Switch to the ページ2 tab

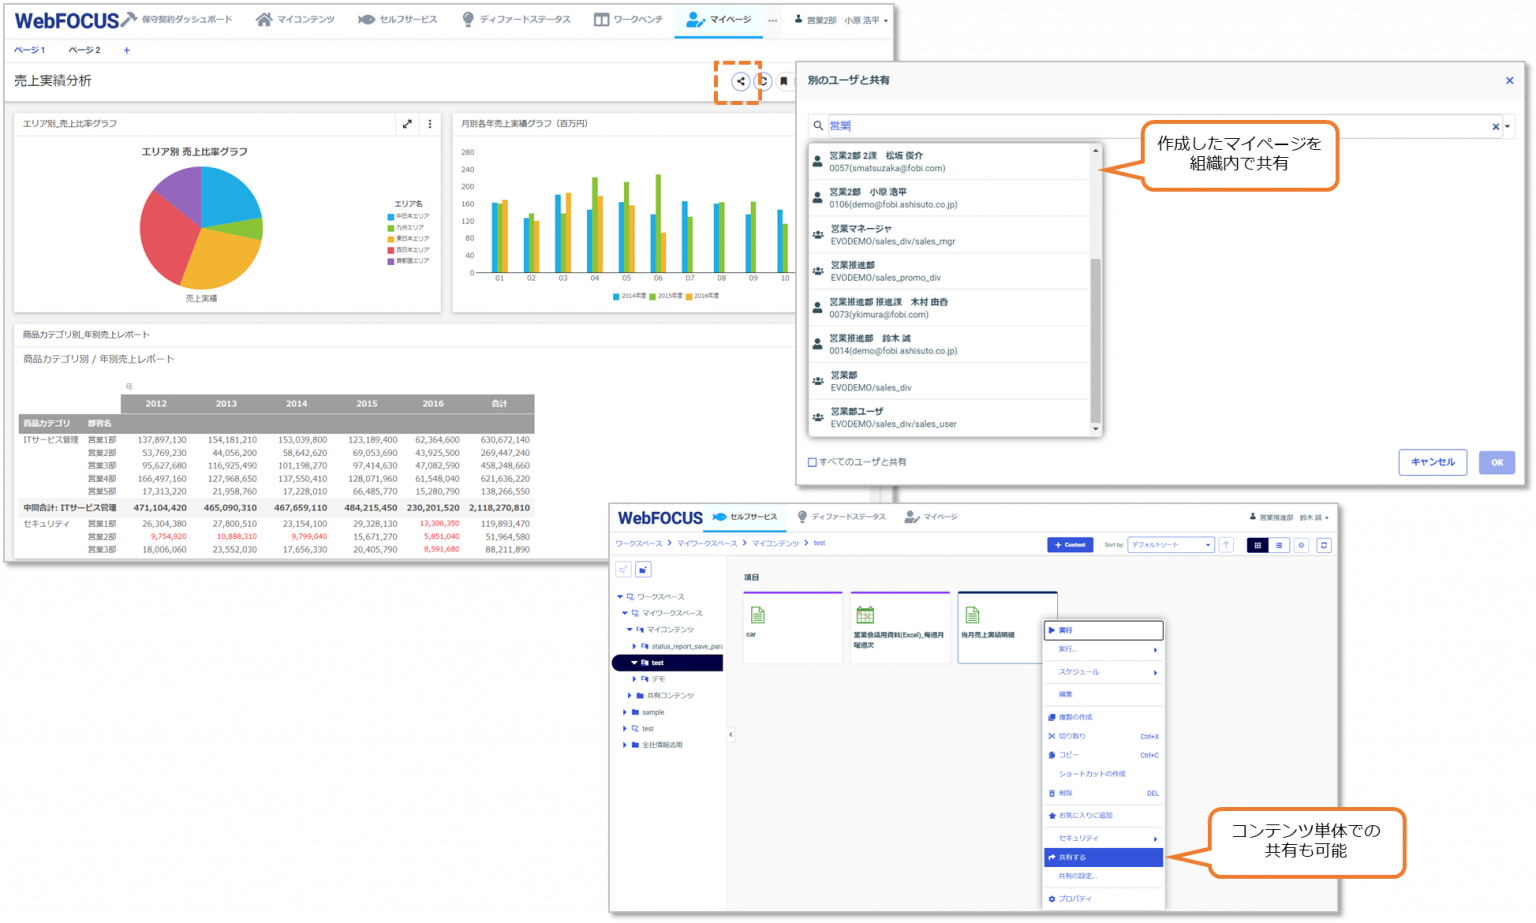click(85, 48)
